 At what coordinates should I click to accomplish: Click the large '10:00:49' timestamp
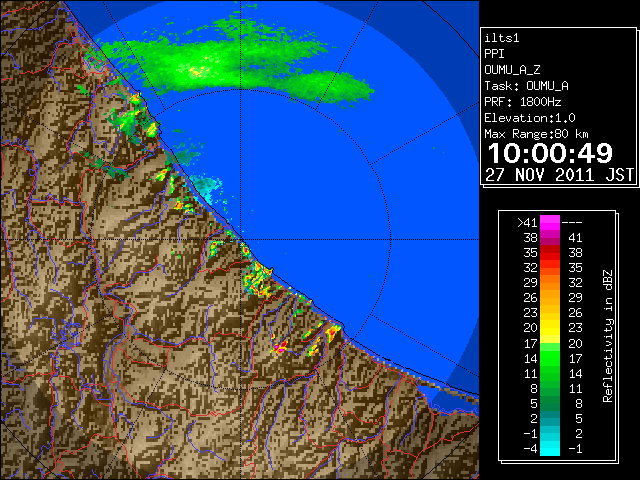550,153
